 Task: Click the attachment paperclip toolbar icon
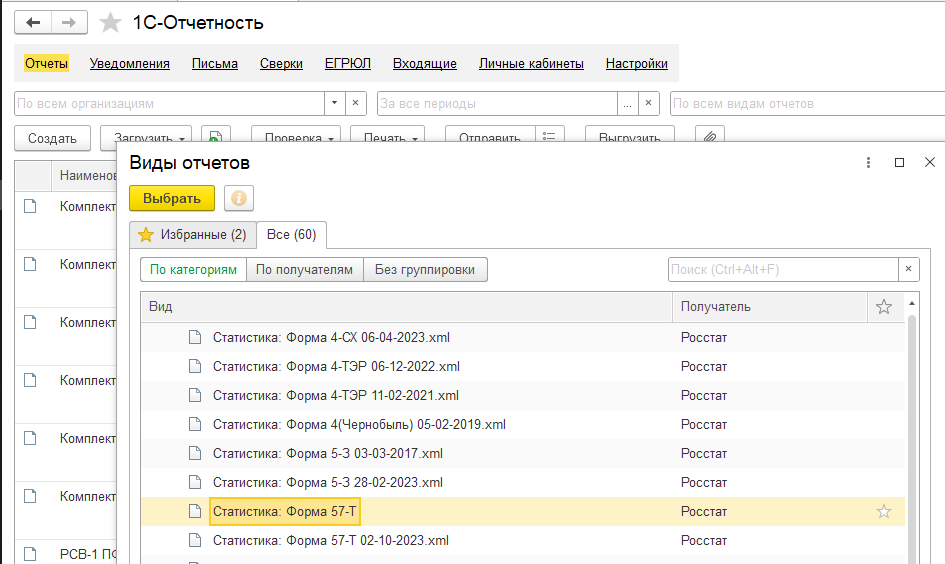pyautogui.click(x=709, y=138)
